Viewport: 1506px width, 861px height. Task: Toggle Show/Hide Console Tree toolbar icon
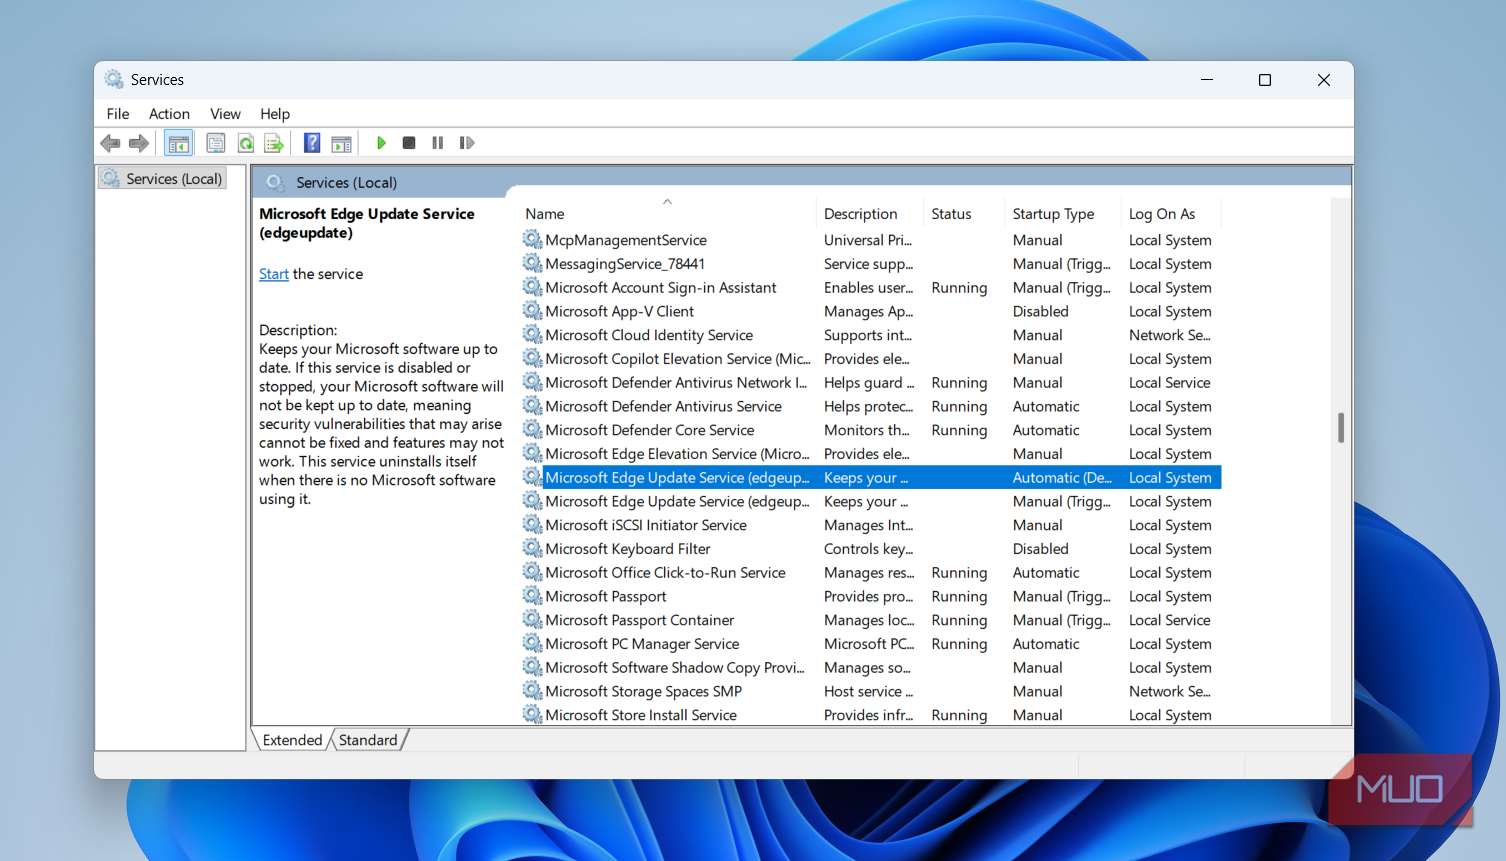tap(179, 143)
